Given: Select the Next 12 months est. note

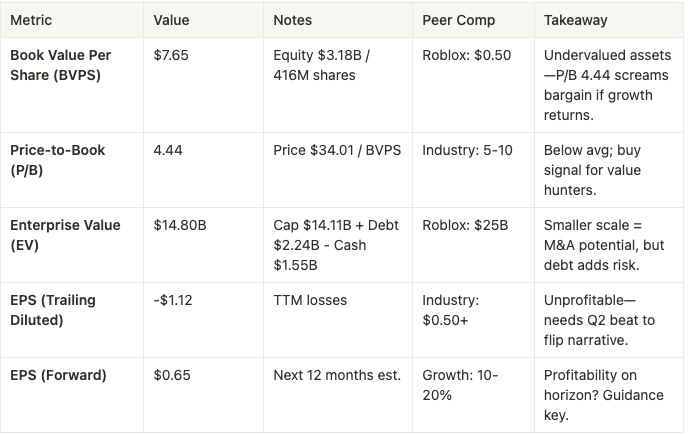Looking at the screenshot, I should [337, 376].
